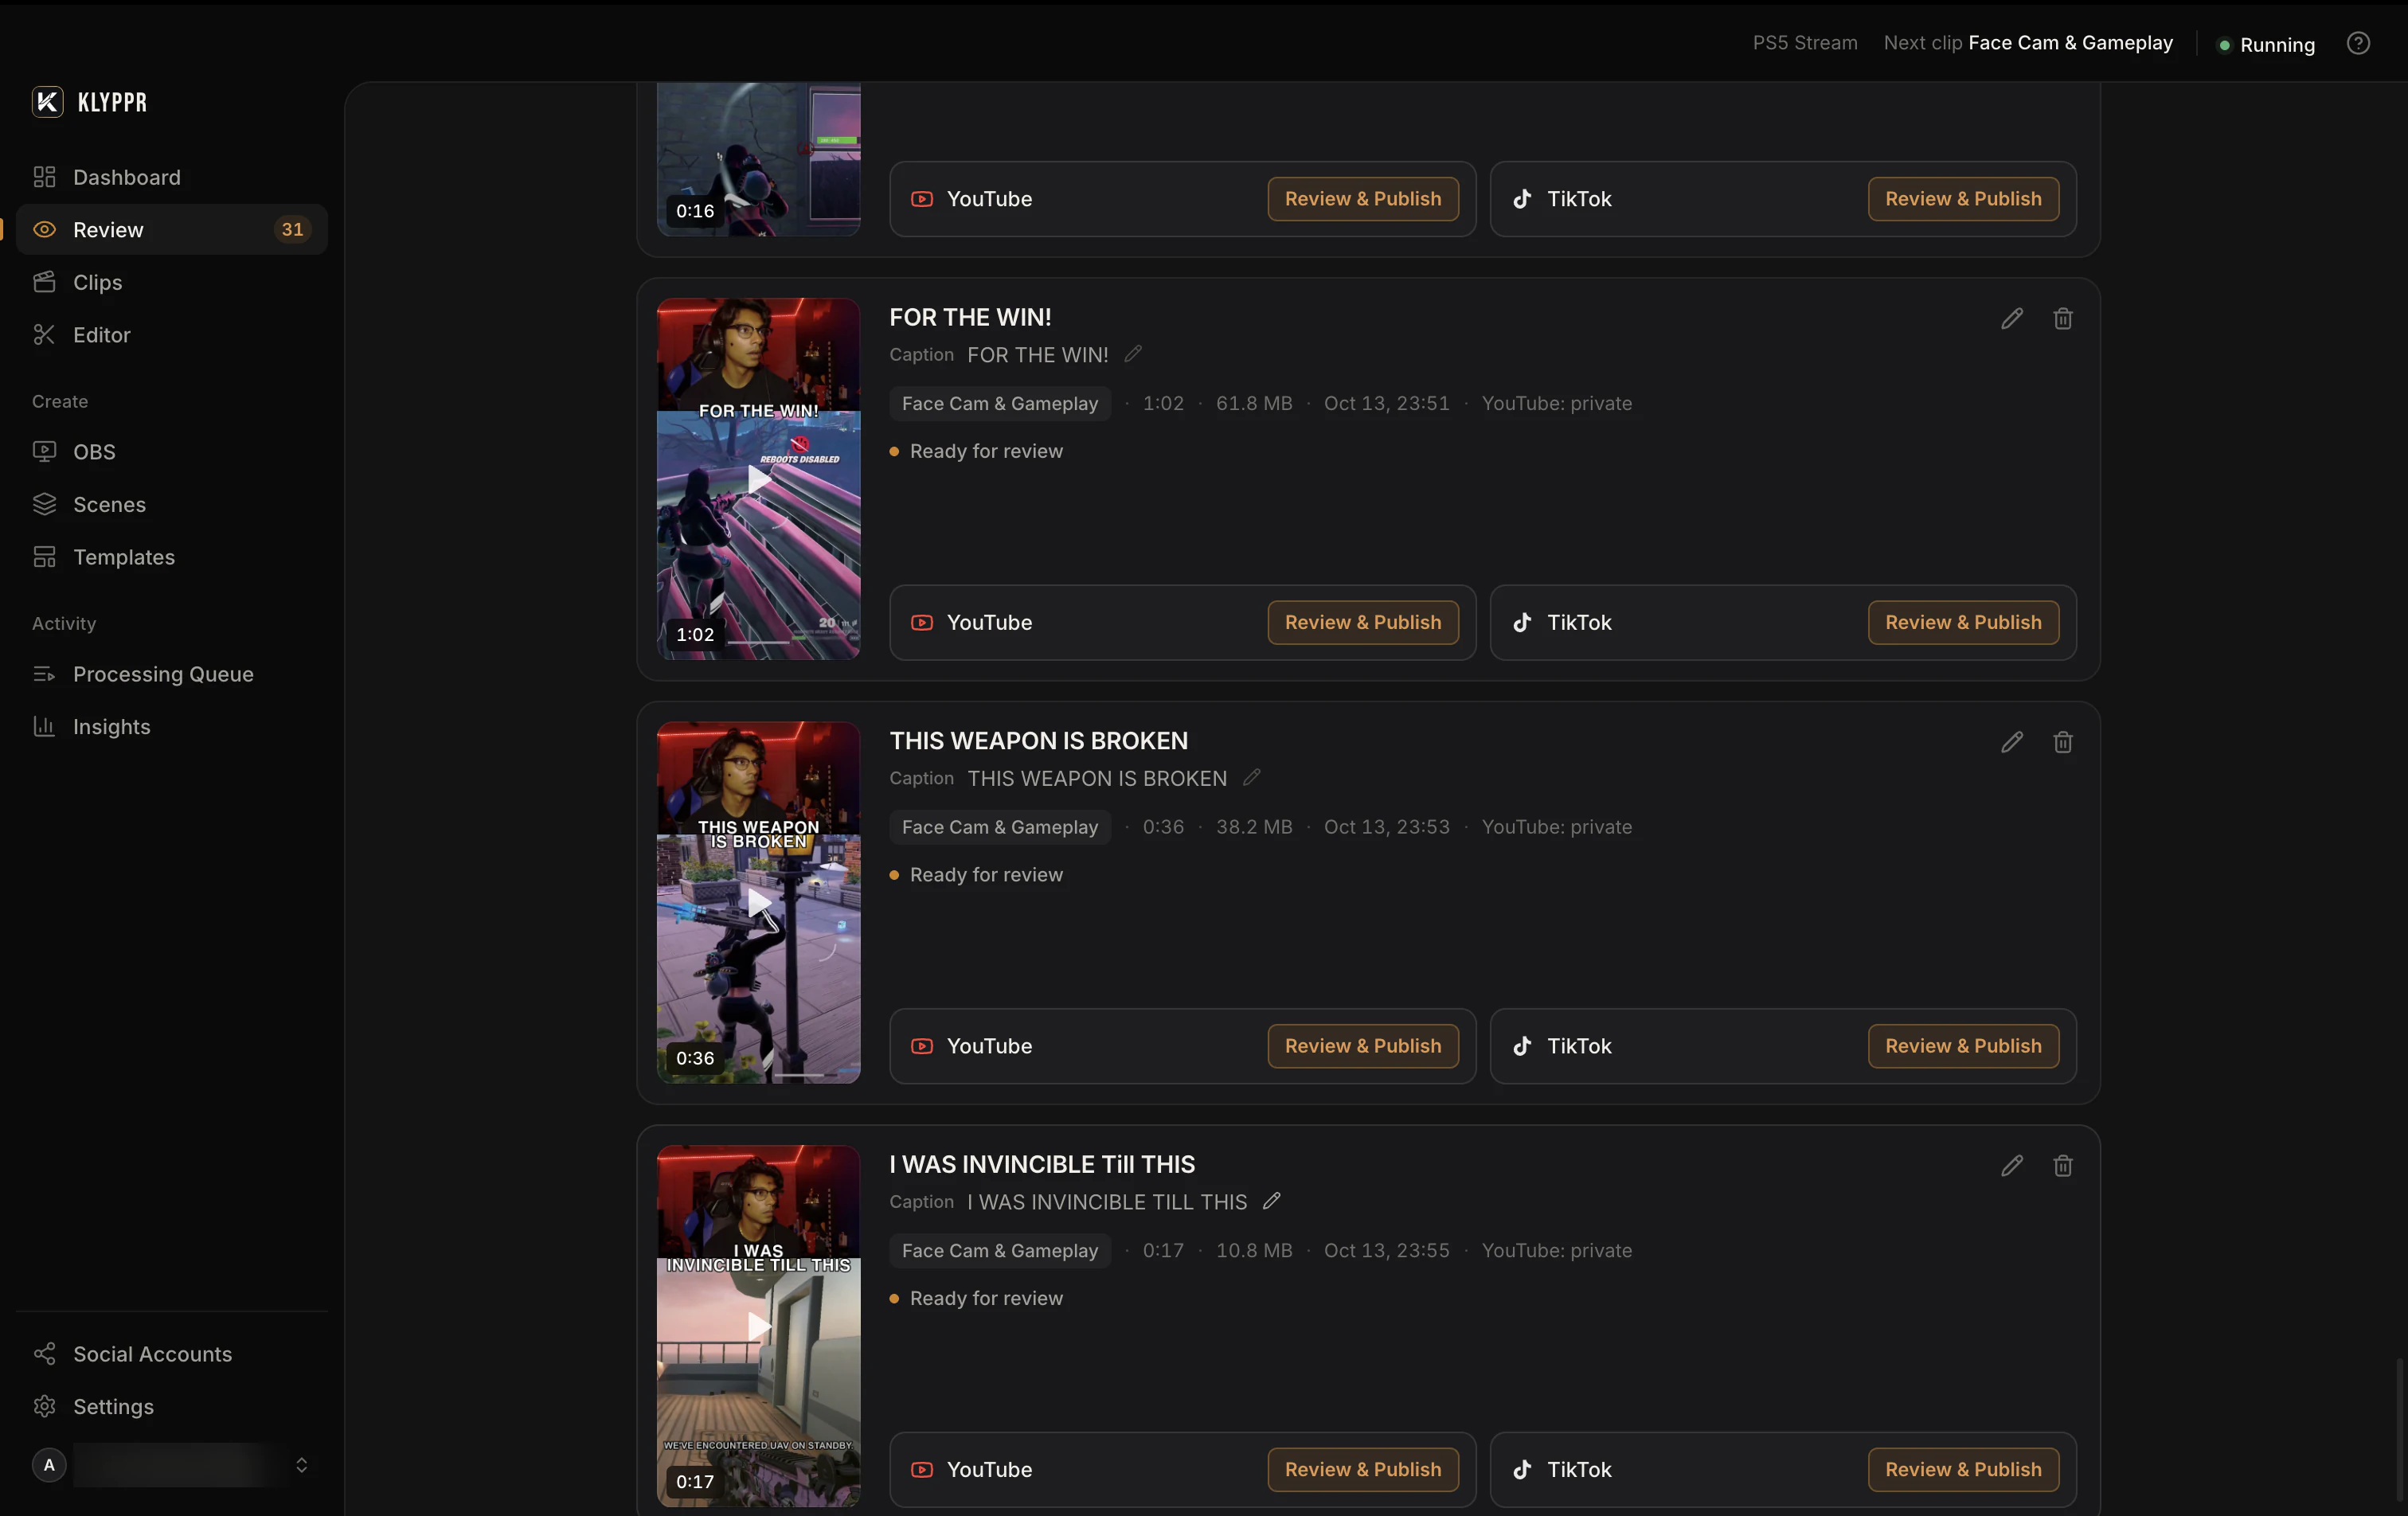
Task: Open Settings
Action: tap(172, 1406)
